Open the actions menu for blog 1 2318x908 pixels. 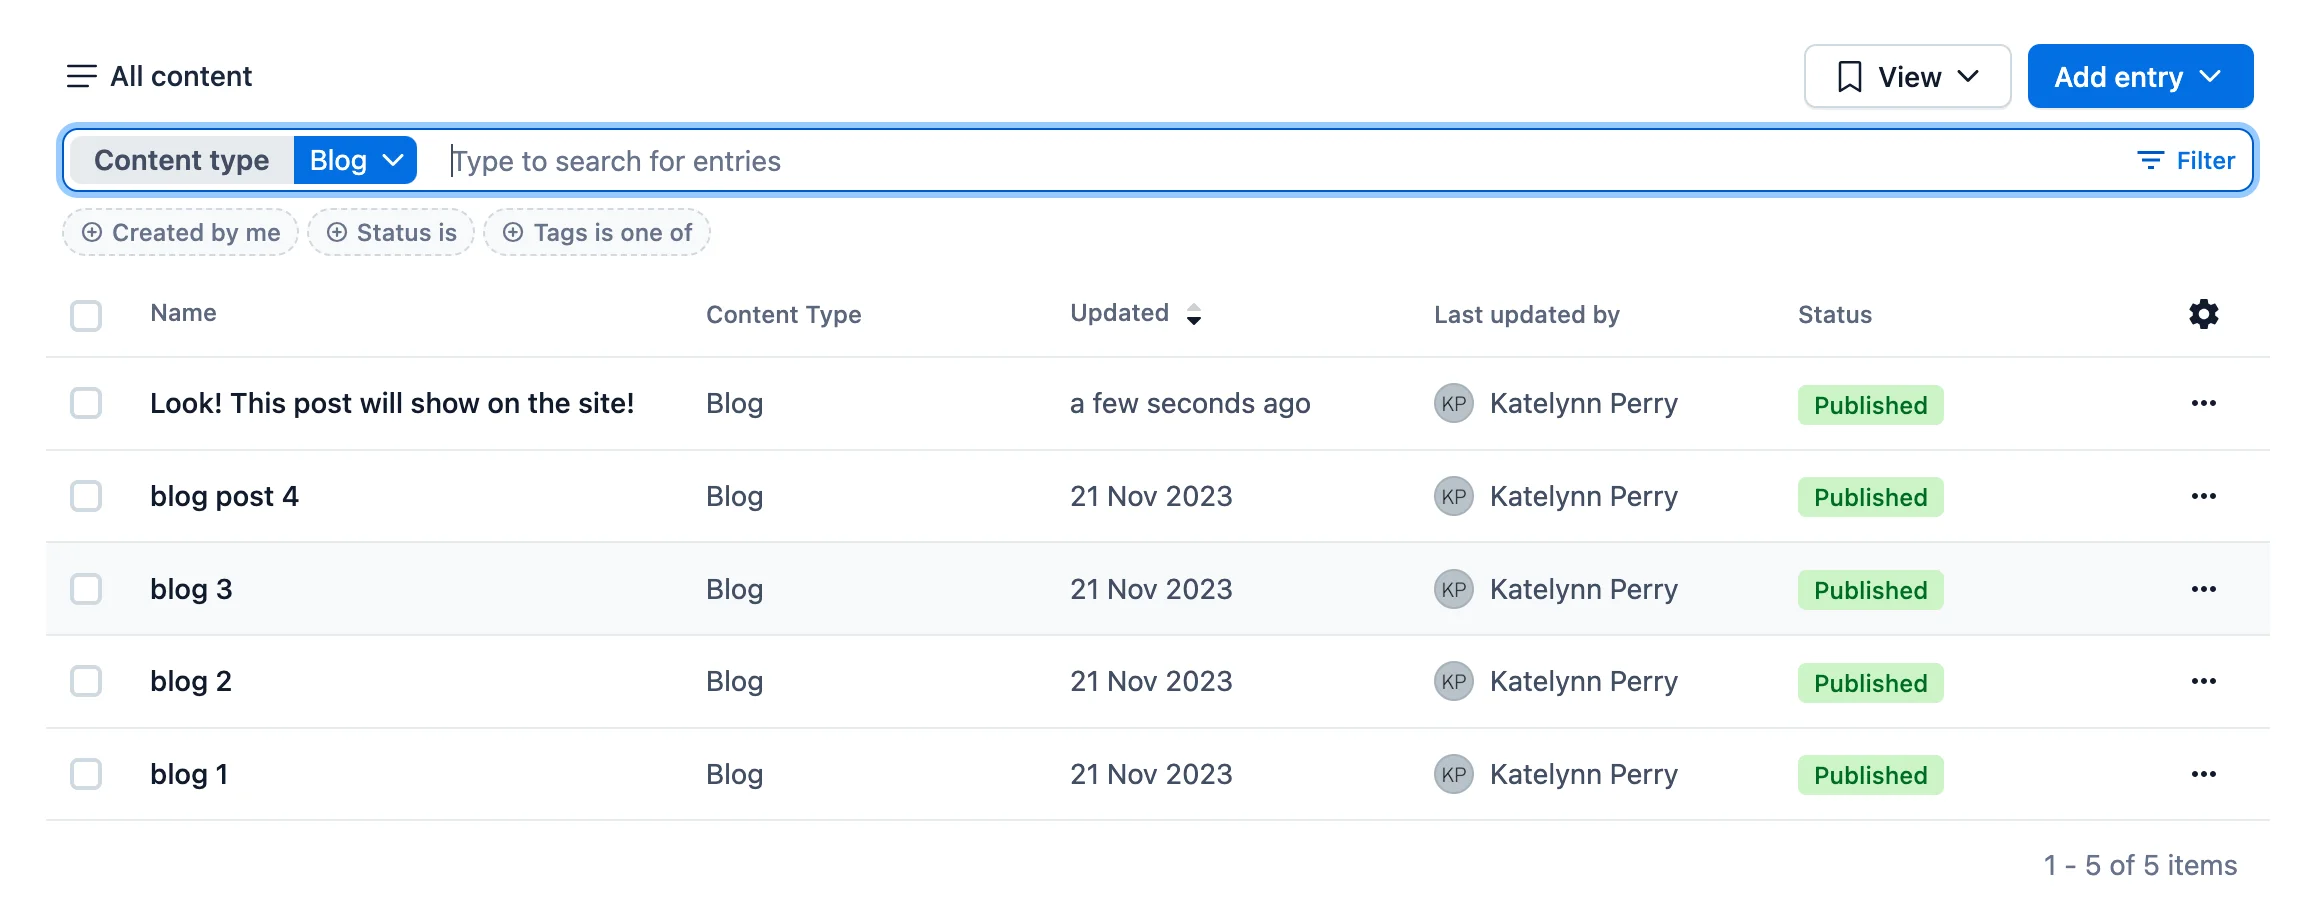click(2203, 774)
